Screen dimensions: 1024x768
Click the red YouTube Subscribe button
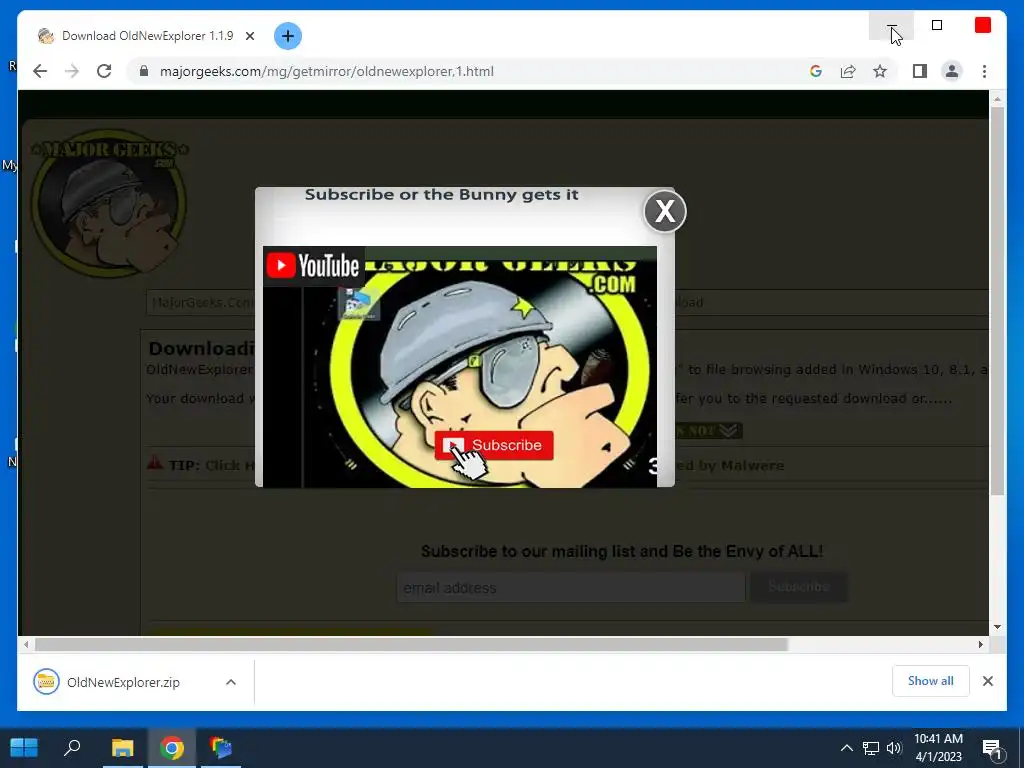[494, 445]
